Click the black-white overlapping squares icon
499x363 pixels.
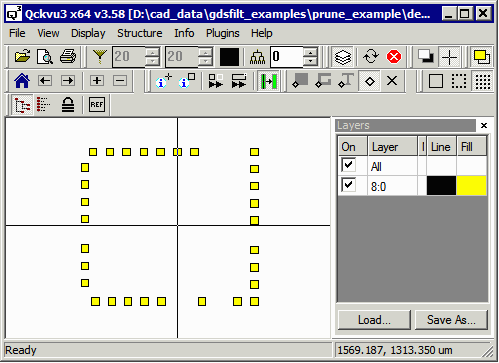[x=426, y=57]
